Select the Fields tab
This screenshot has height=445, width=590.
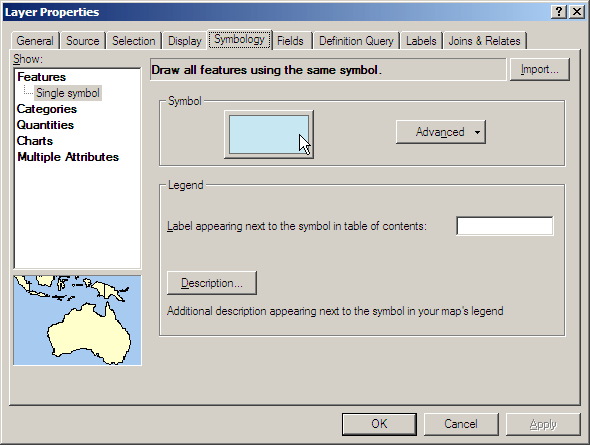point(290,41)
